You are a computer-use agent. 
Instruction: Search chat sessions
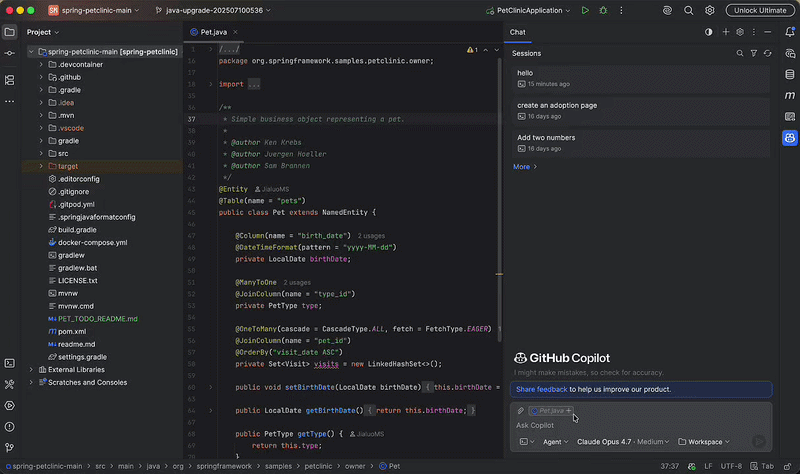740,53
